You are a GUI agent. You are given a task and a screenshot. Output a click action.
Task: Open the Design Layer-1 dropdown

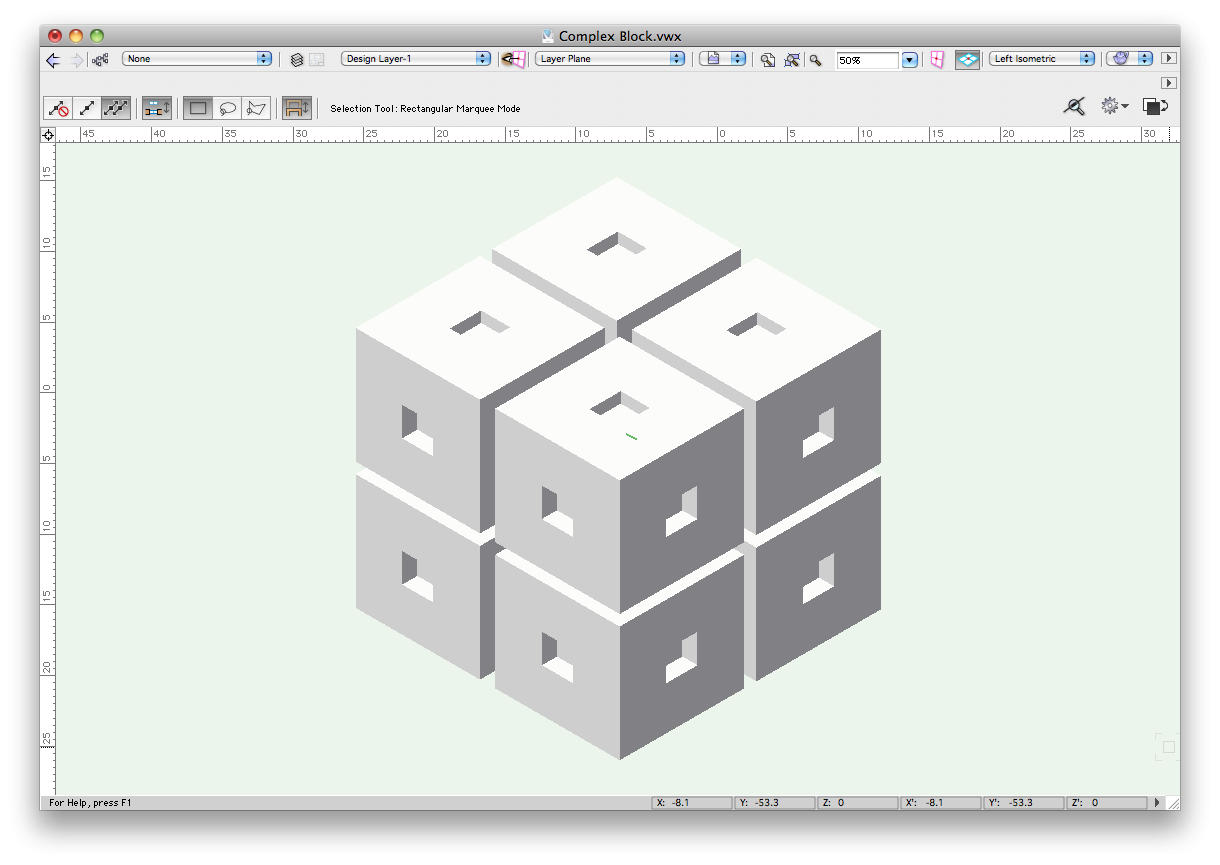pyautogui.click(x=416, y=59)
